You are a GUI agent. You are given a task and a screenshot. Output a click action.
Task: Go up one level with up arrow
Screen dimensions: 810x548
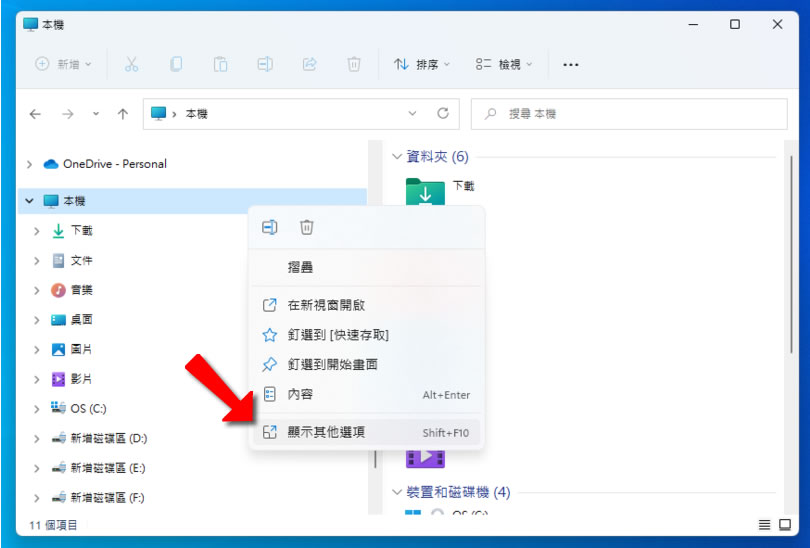tap(122, 114)
